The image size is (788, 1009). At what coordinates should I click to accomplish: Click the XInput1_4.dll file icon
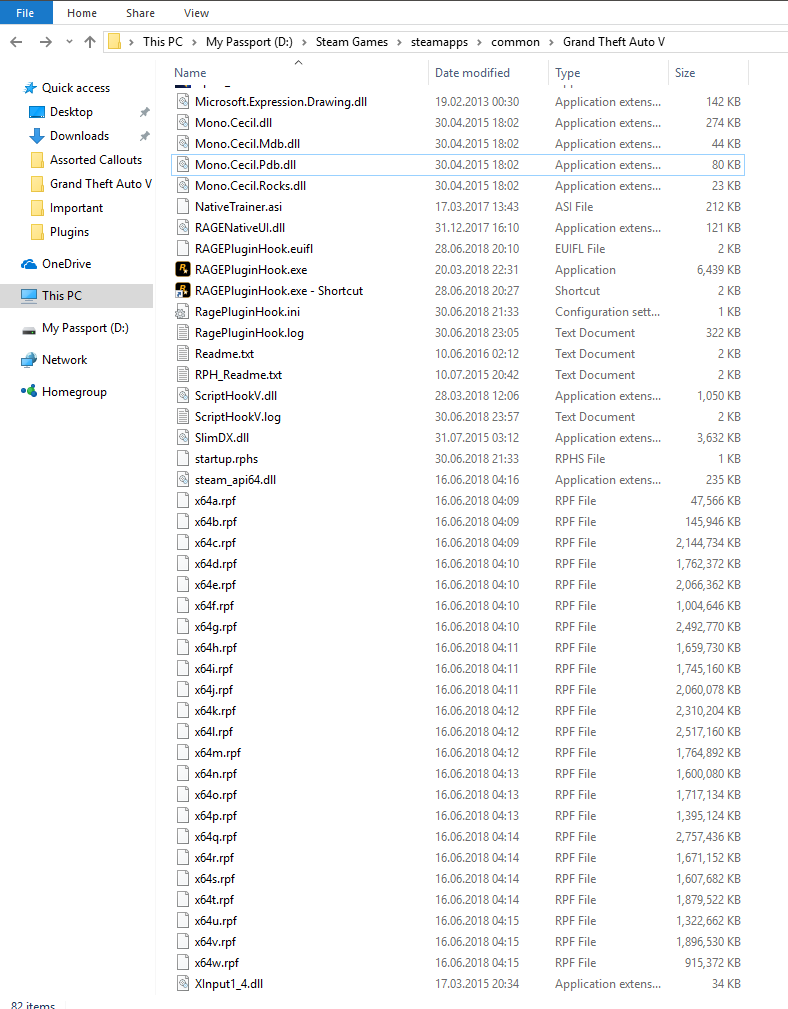point(183,983)
